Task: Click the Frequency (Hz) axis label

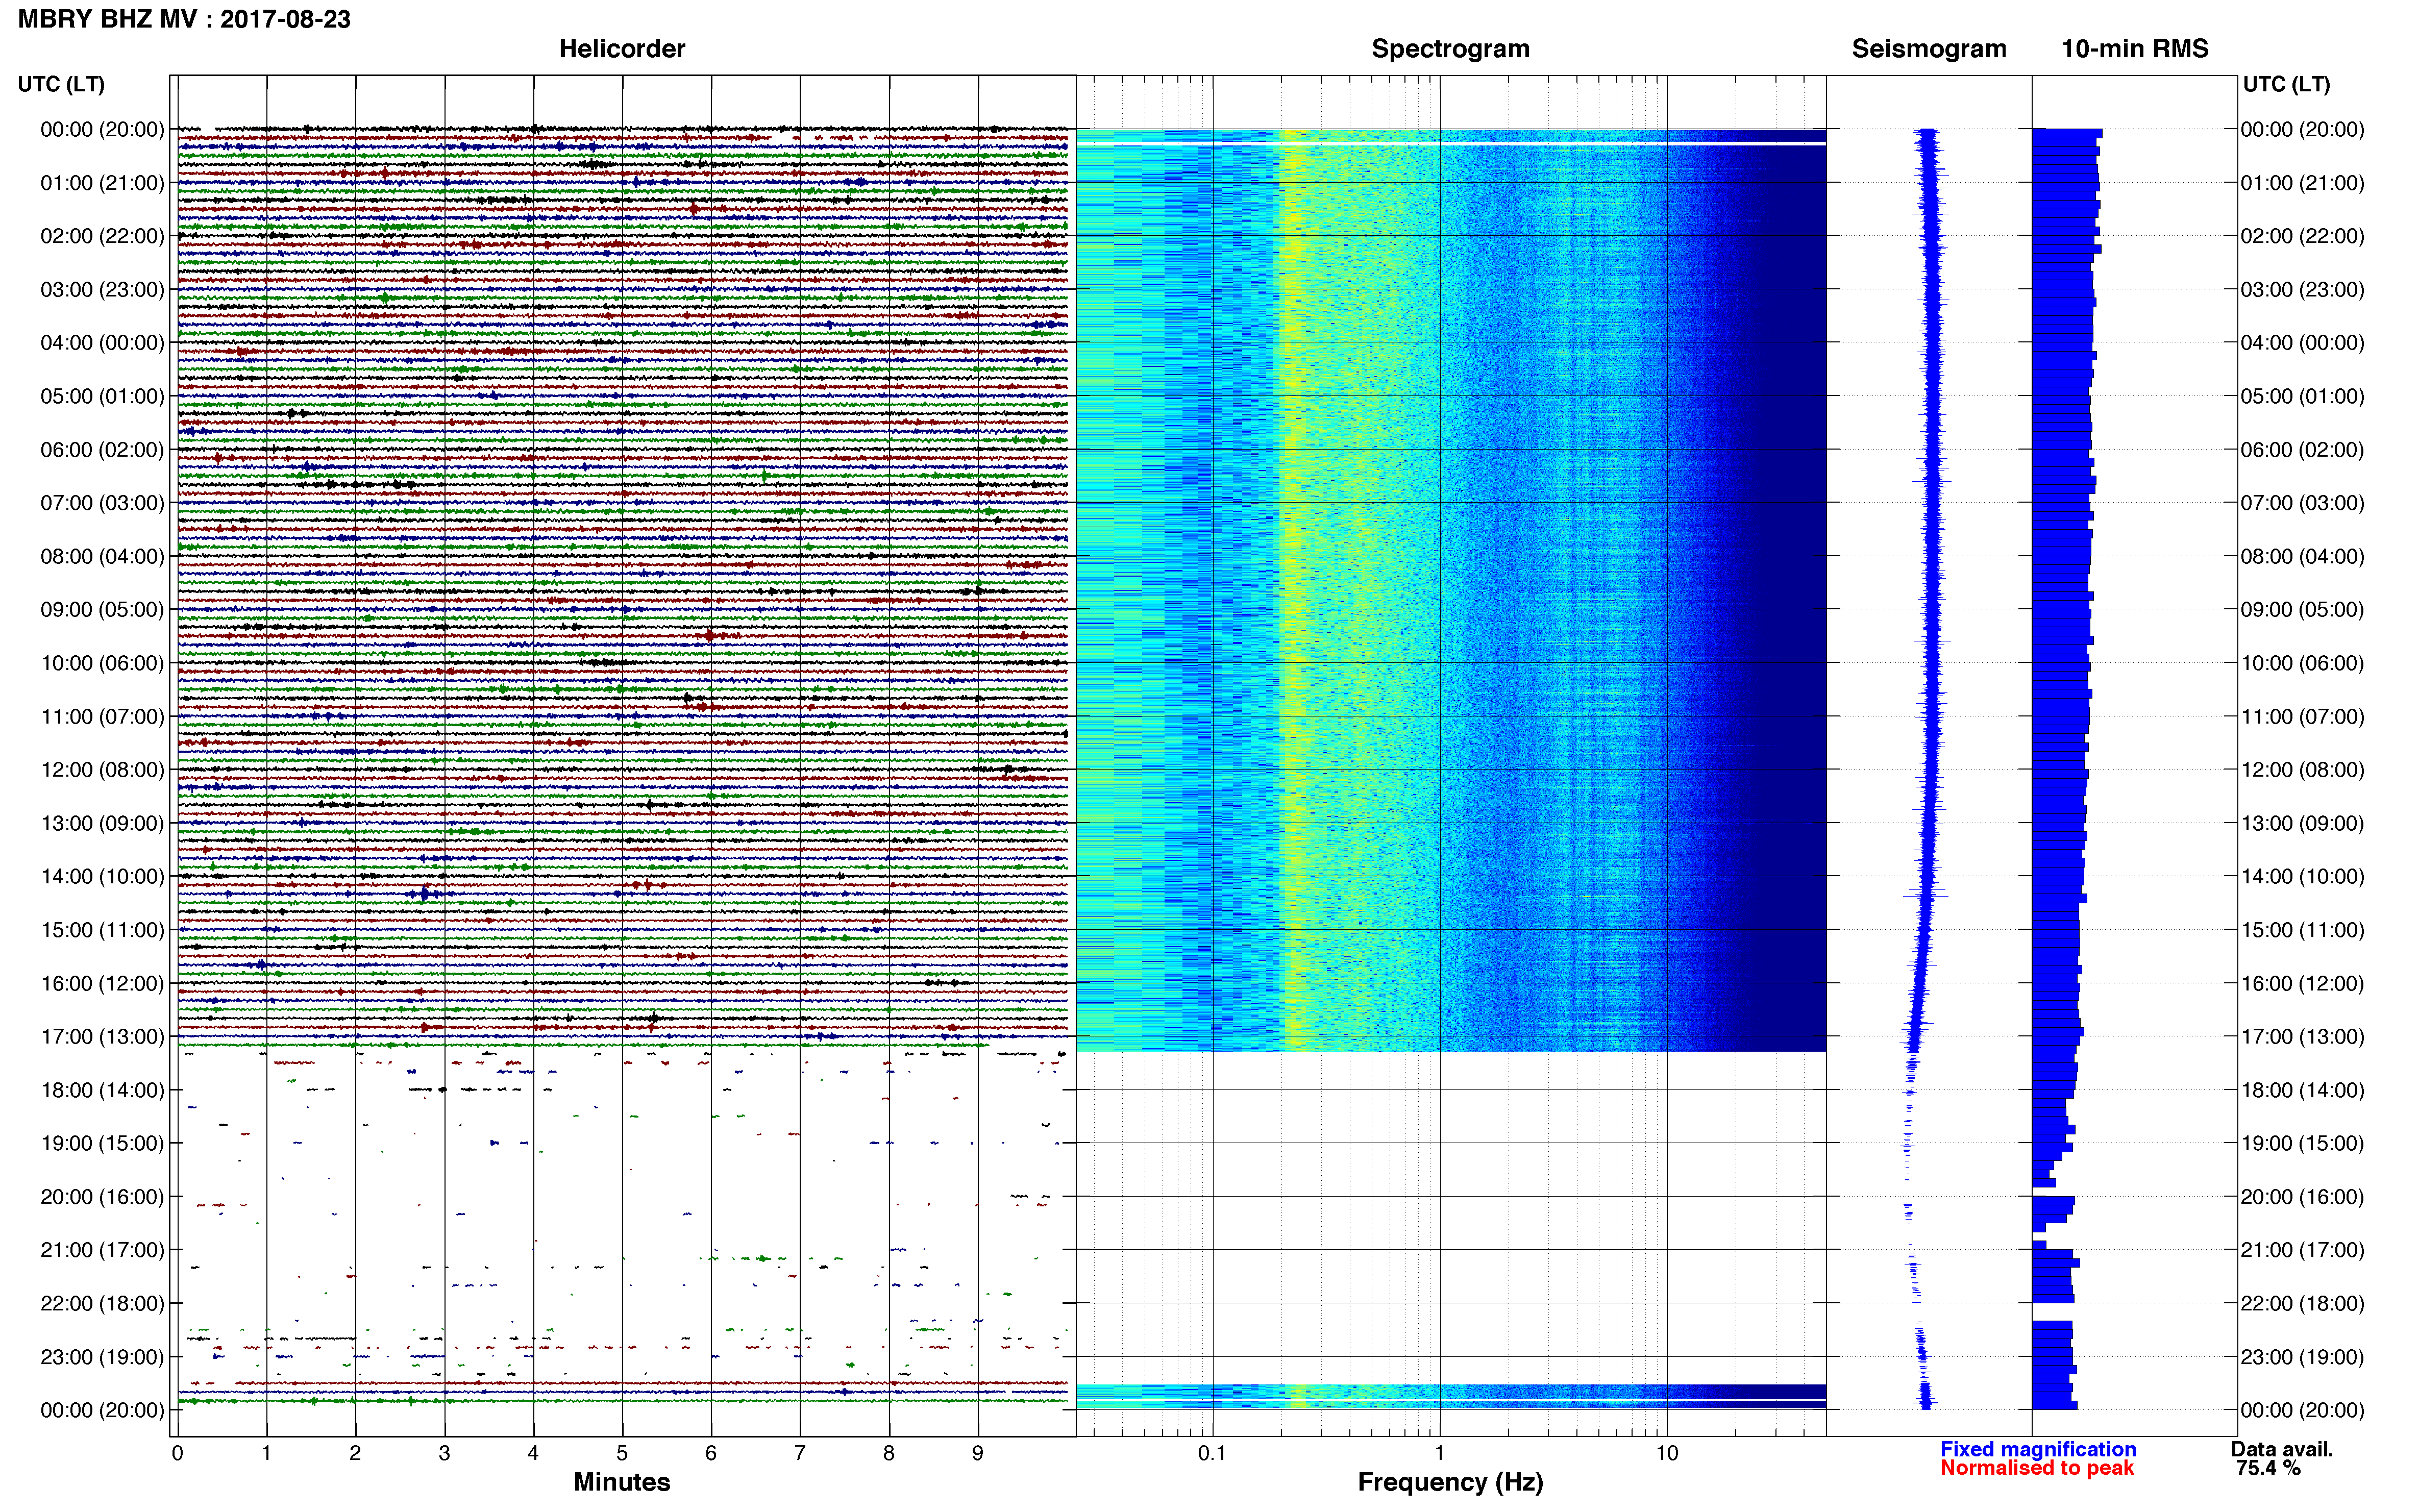Action: tap(1450, 1482)
